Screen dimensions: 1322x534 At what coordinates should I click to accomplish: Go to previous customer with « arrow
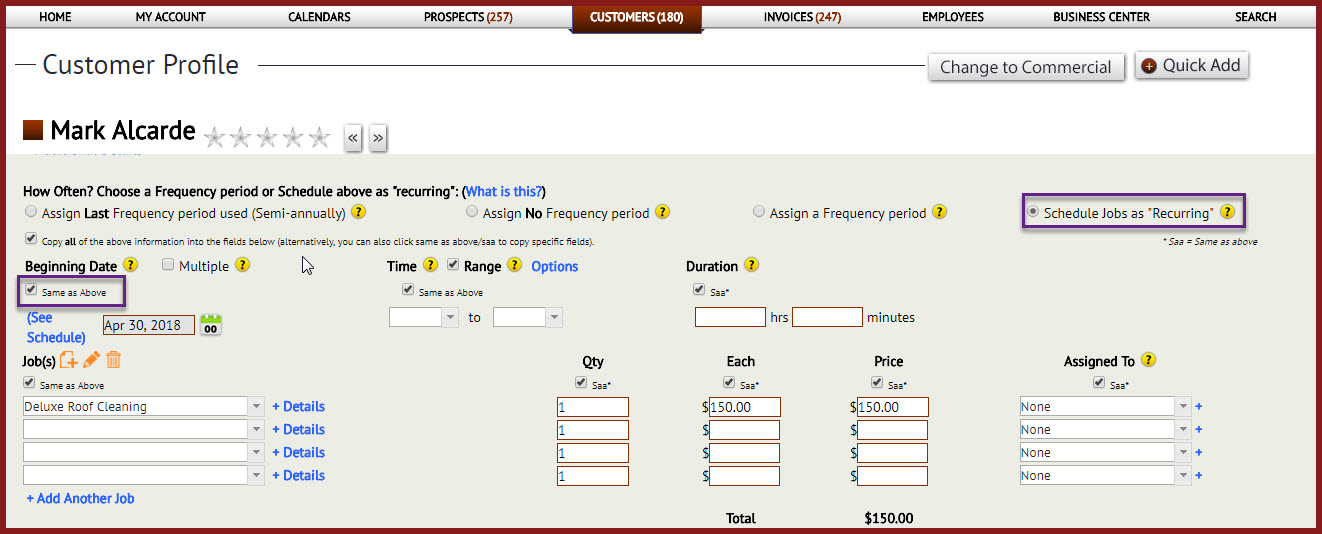click(x=353, y=138)
